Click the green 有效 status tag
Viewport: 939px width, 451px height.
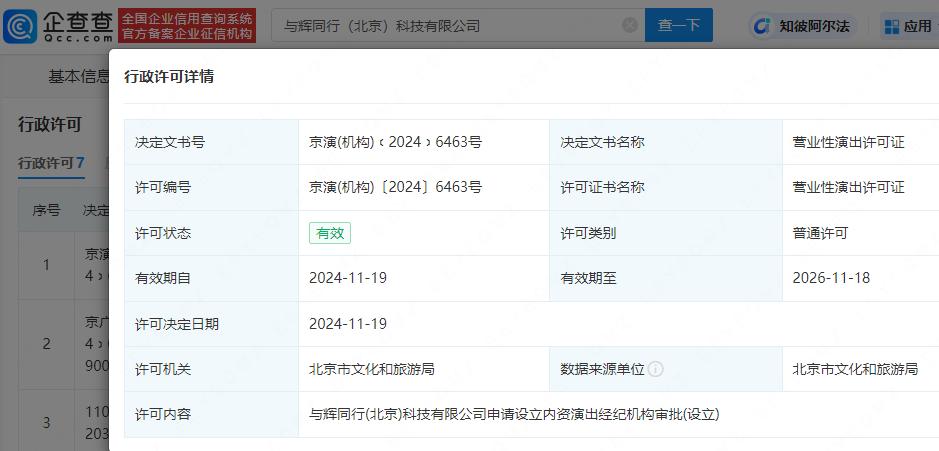[329, 233]
